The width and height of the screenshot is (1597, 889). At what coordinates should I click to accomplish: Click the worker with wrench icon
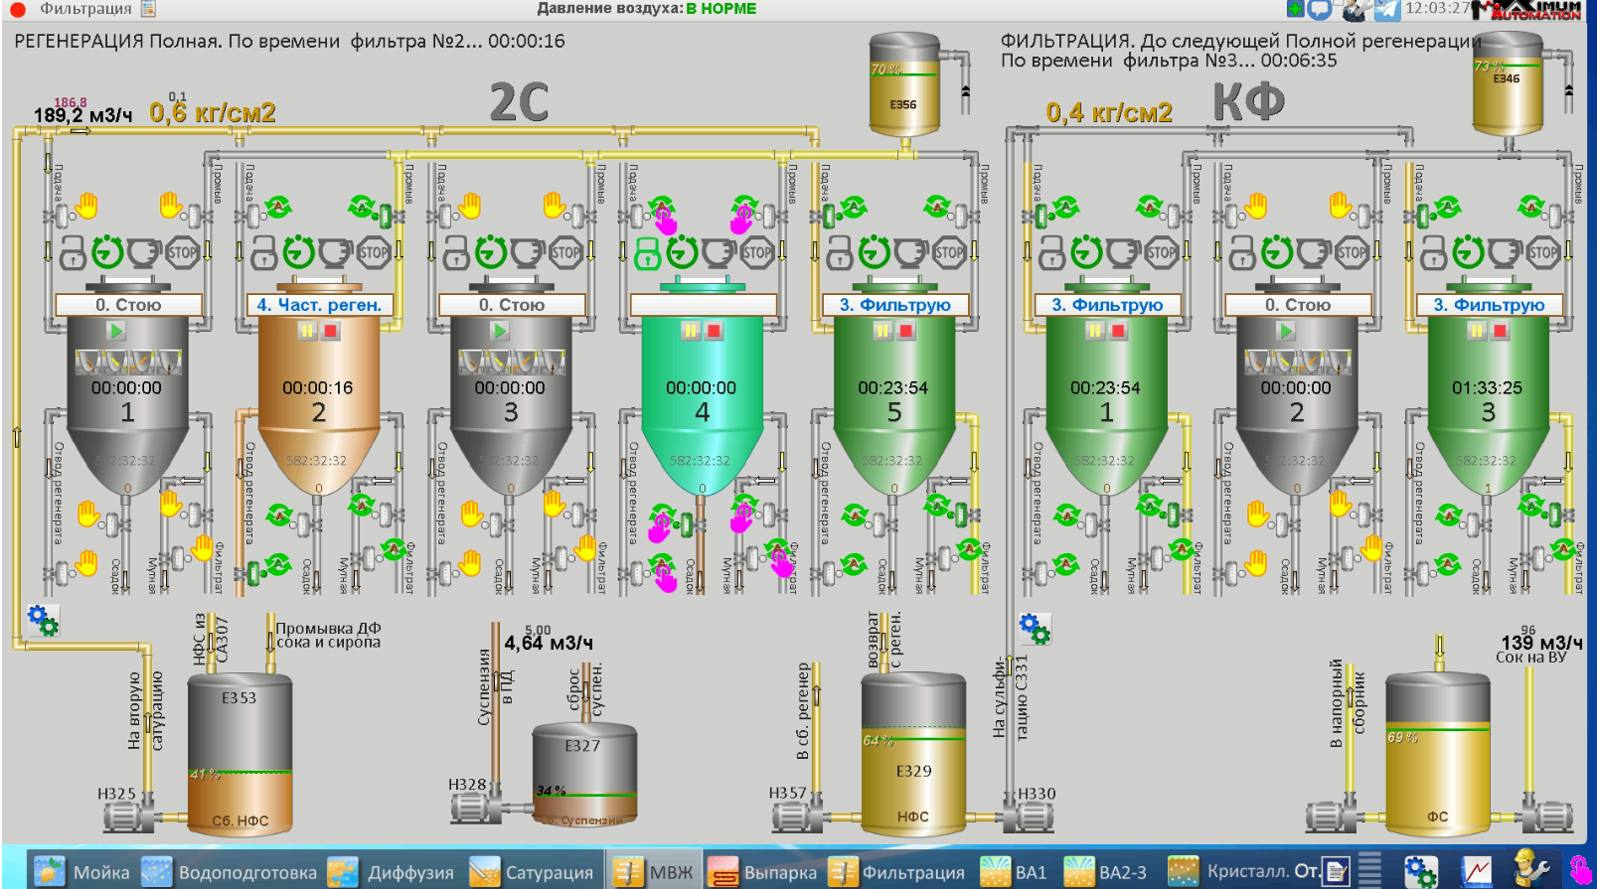point(1531,869)
